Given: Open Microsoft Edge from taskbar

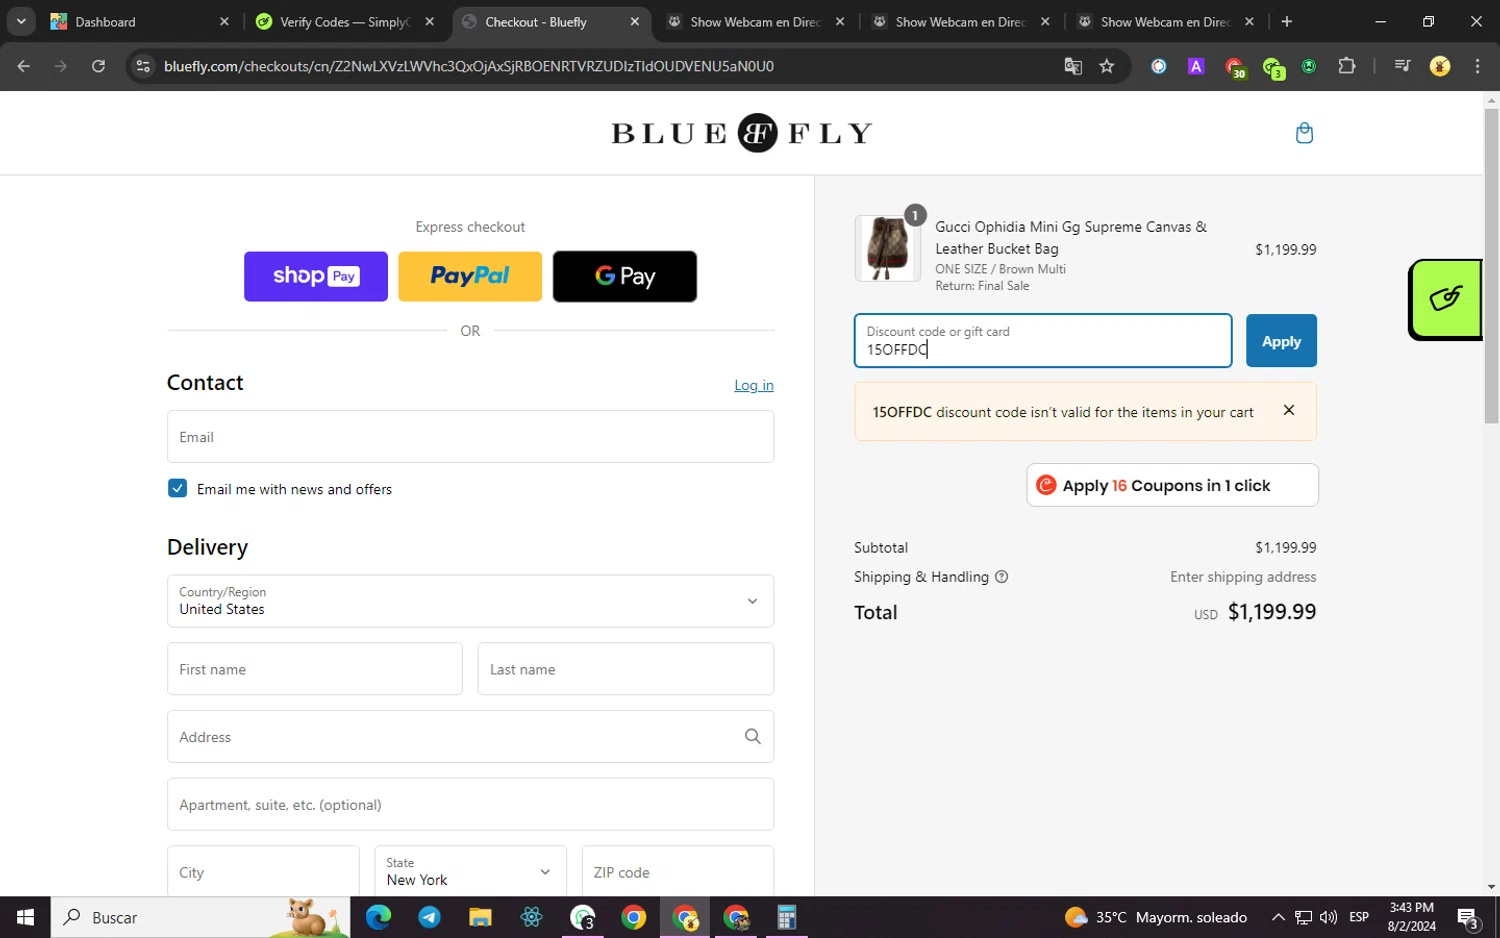Looking at the screenshot, I should [378, 917].
